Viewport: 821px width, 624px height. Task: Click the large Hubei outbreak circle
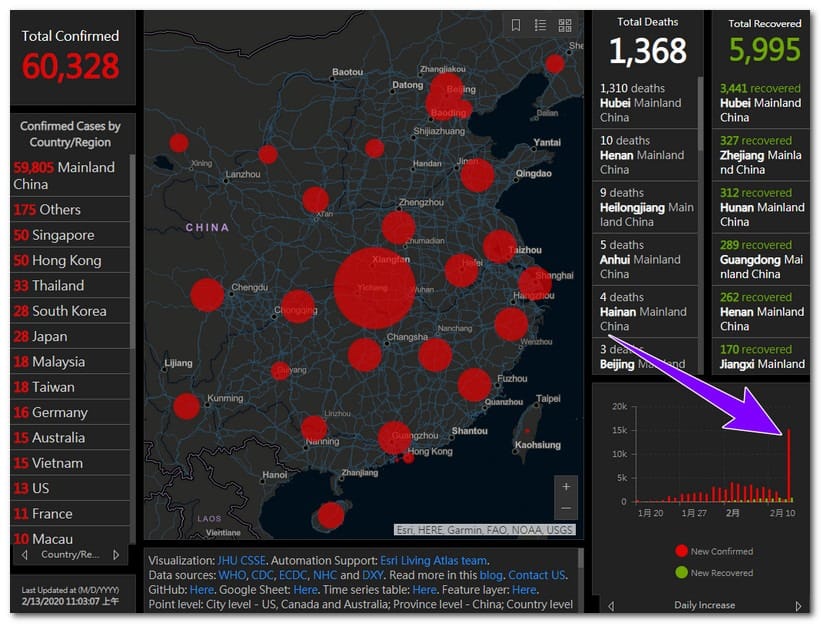point(374,288)
